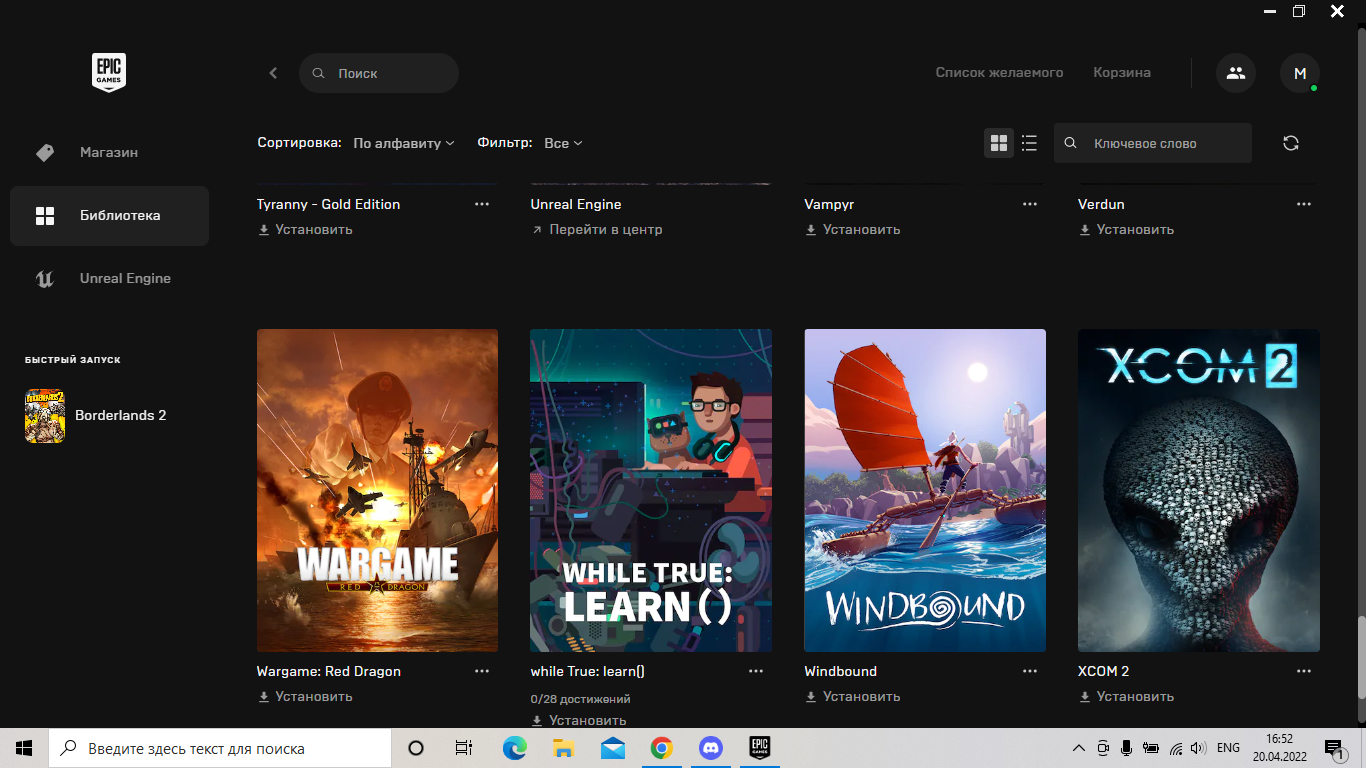Launch Borderlands 2 from quick launch
1366x768 pixels.
pyautogui.click(x=96, y=415)
